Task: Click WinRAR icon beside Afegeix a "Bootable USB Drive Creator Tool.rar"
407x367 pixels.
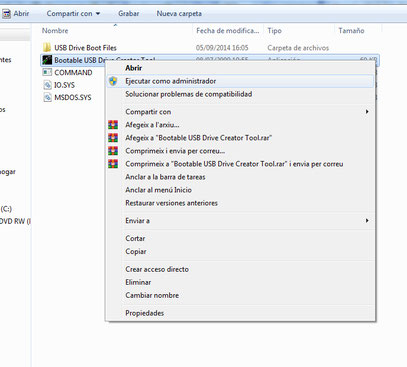Action: [113, 138]
